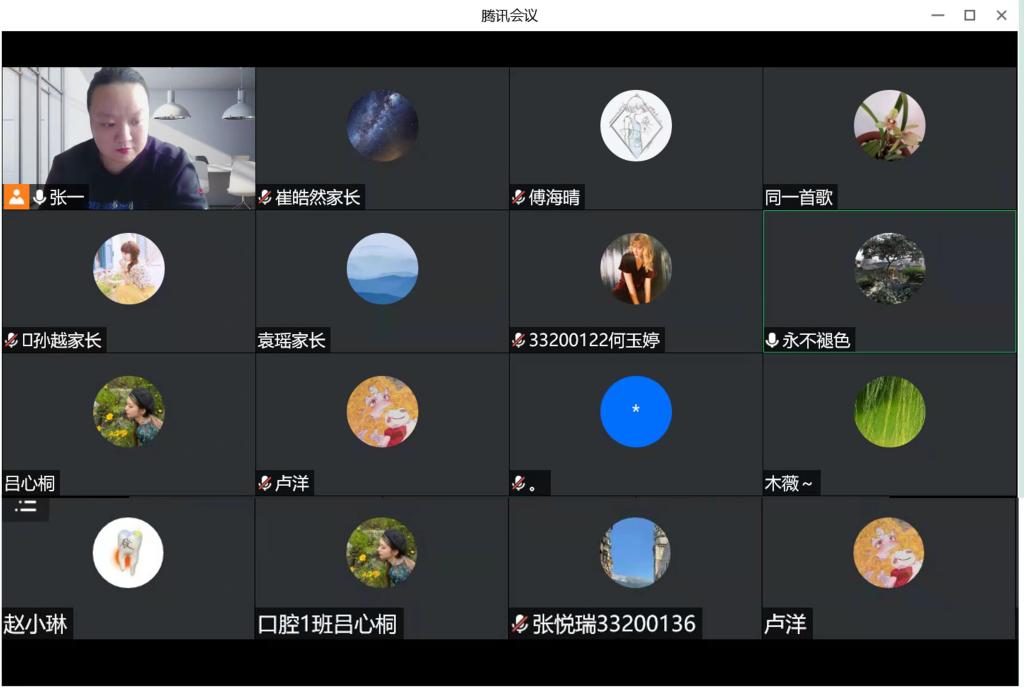Viewport: 1024px width, 687px height.
Task: Click the avatar above 吕心桐 in third row
Action: click(129, 411)
